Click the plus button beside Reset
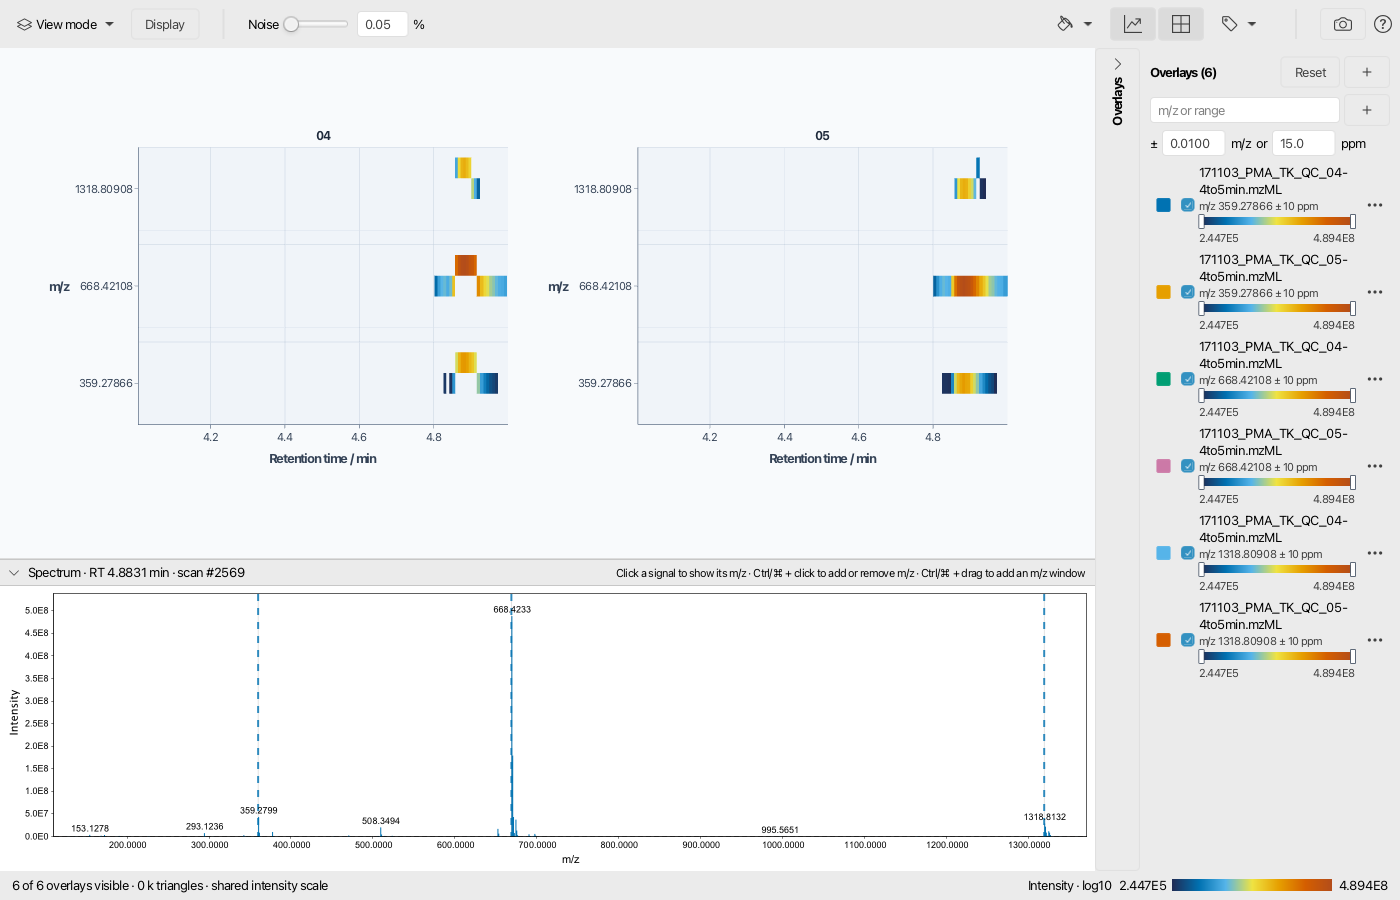The width and height of the screenshot is (1400, 900). [x=1367, y=72]
